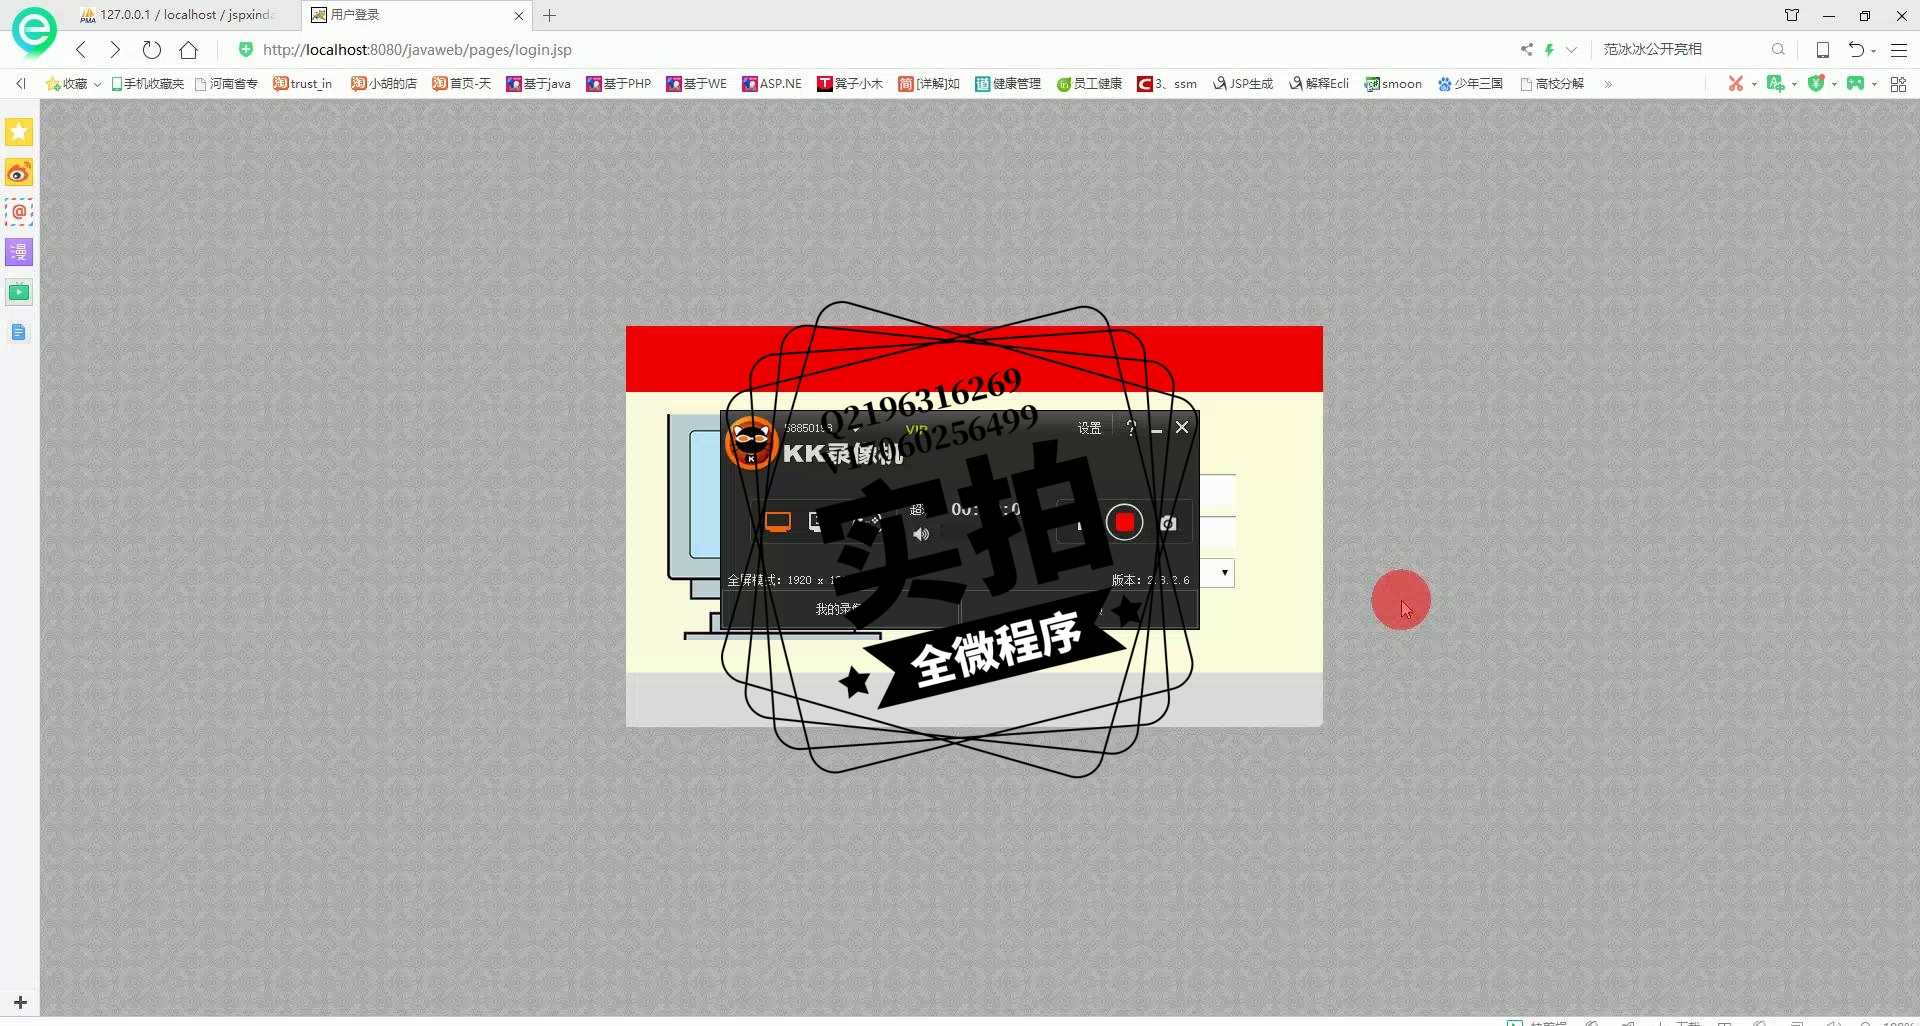Open the Weibo sidebar icon
1920x1026 pixels.
coord(19,172)
